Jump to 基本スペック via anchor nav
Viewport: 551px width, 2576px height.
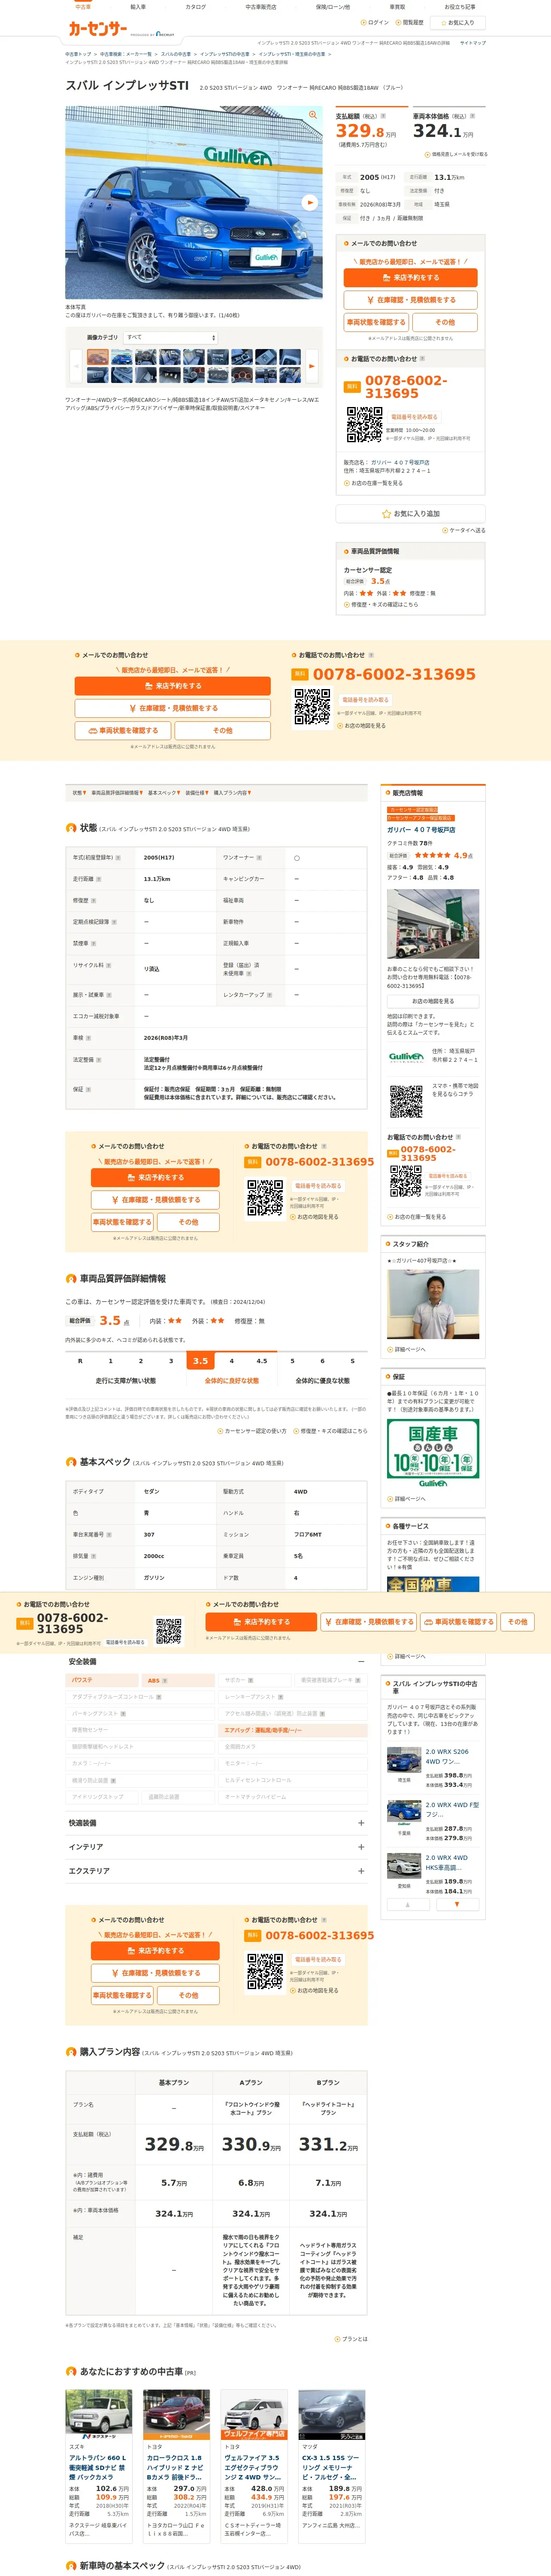point(164,793)
